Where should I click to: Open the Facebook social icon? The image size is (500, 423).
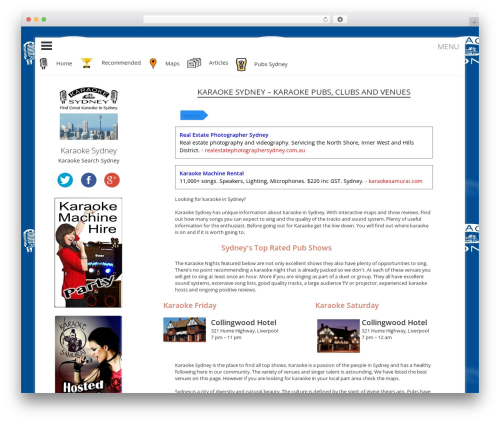coord(89,180)
